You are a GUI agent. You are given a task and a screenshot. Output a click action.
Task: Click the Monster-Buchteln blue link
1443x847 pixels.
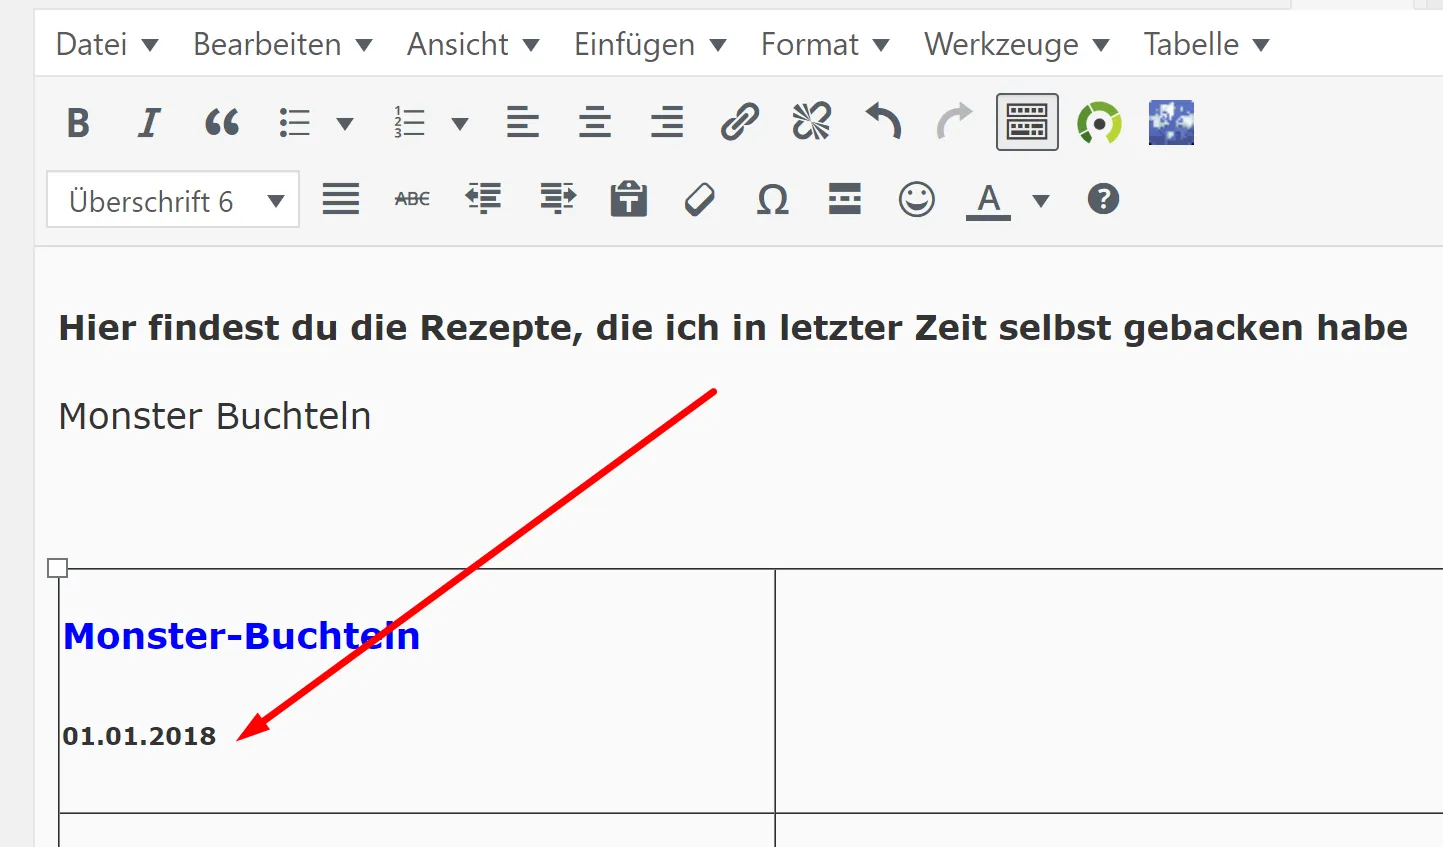click(241, 636)
